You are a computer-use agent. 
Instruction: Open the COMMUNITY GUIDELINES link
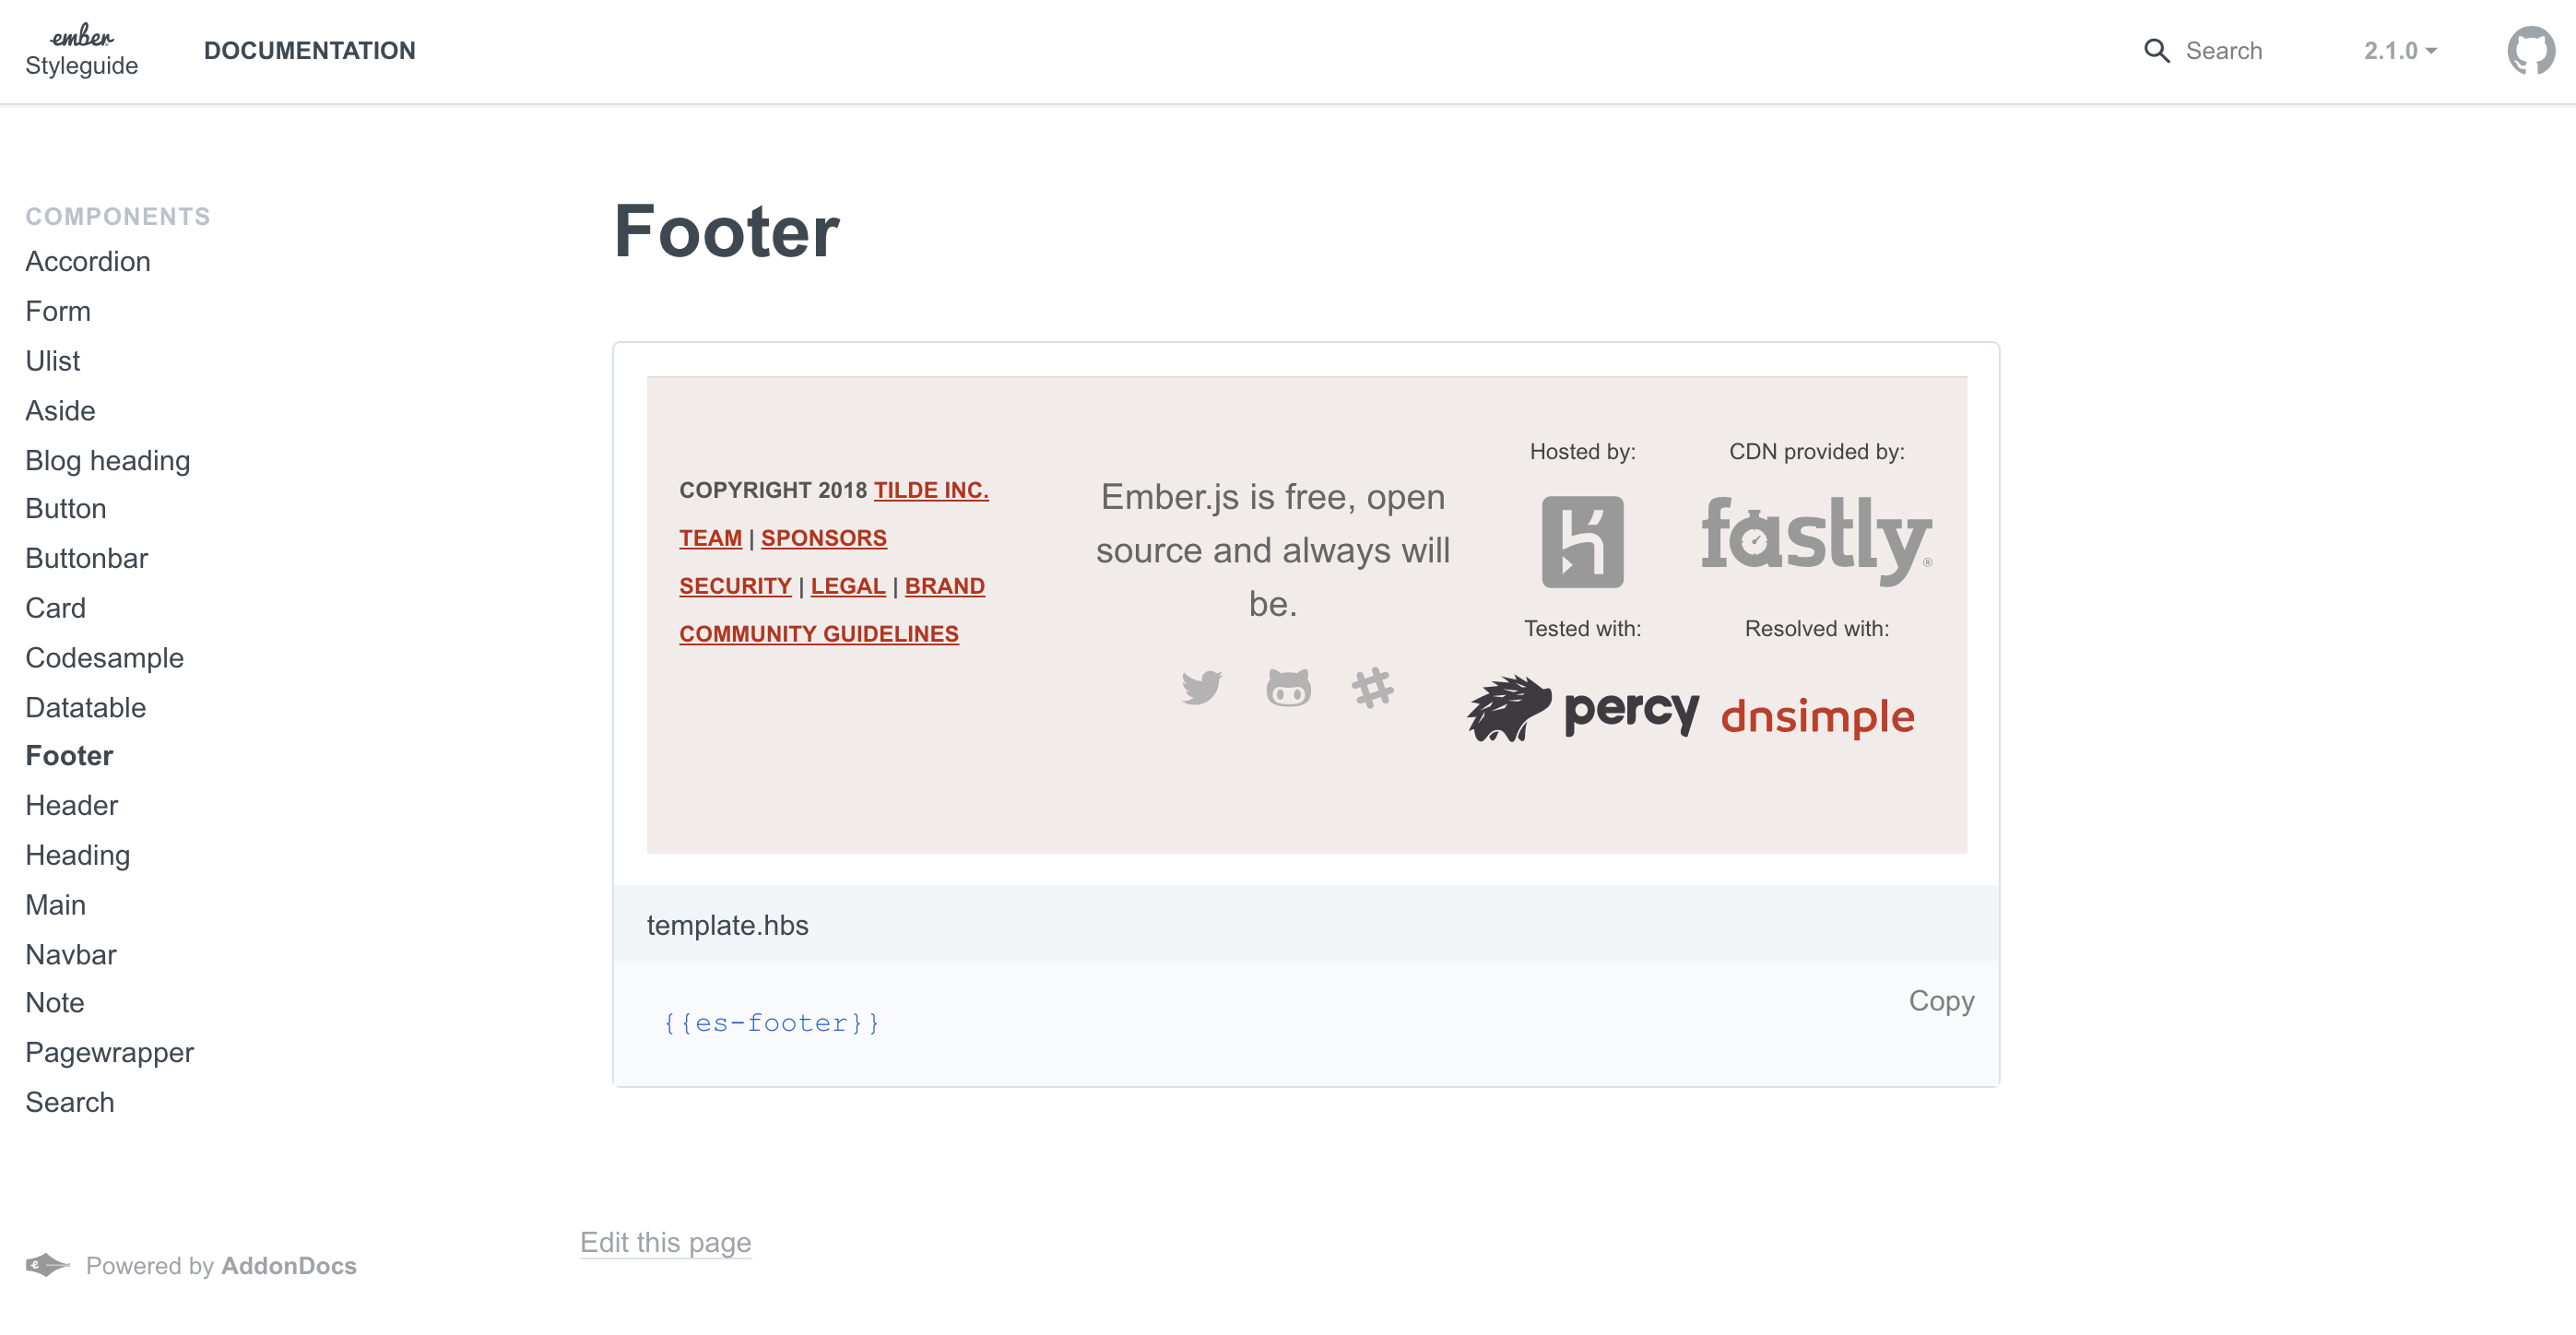(819, 634)
